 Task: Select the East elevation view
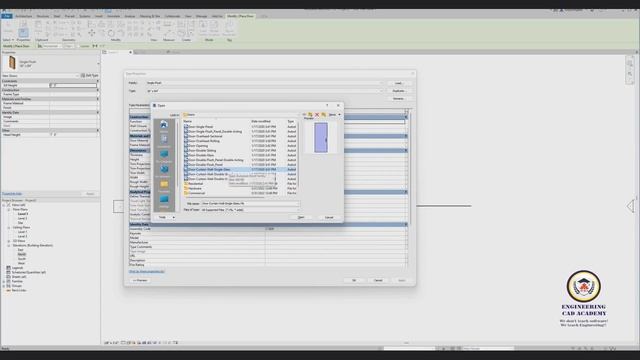pos(20,250)
